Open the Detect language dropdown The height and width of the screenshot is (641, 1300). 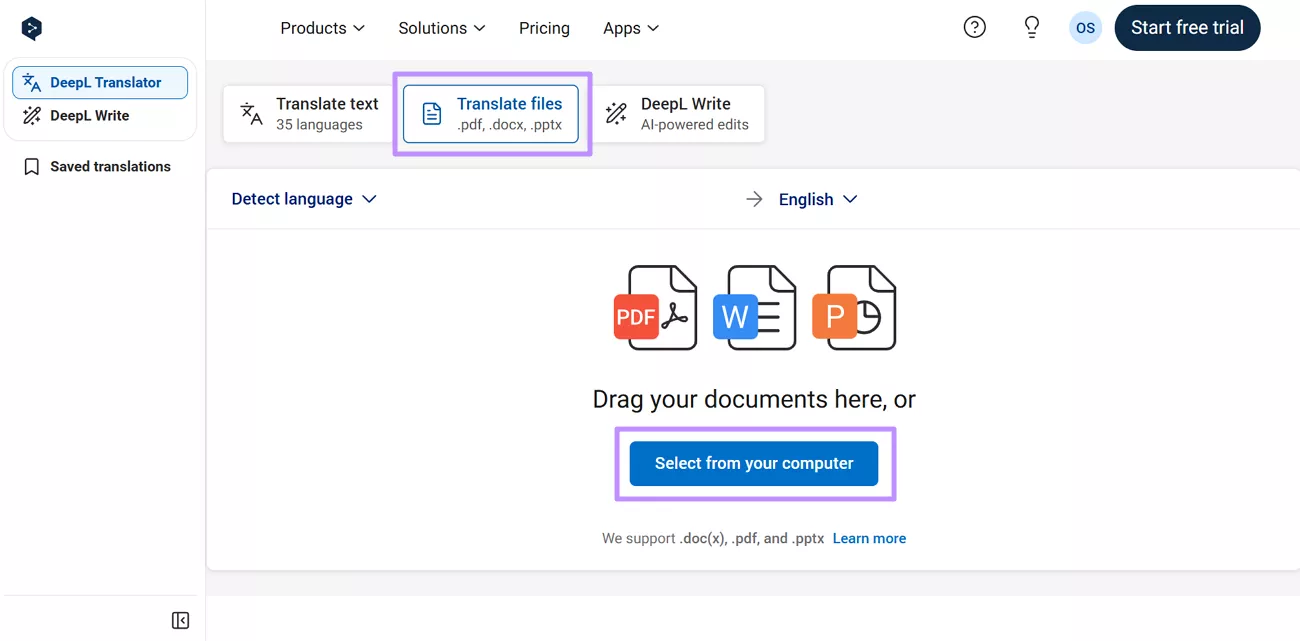(303, 199)
